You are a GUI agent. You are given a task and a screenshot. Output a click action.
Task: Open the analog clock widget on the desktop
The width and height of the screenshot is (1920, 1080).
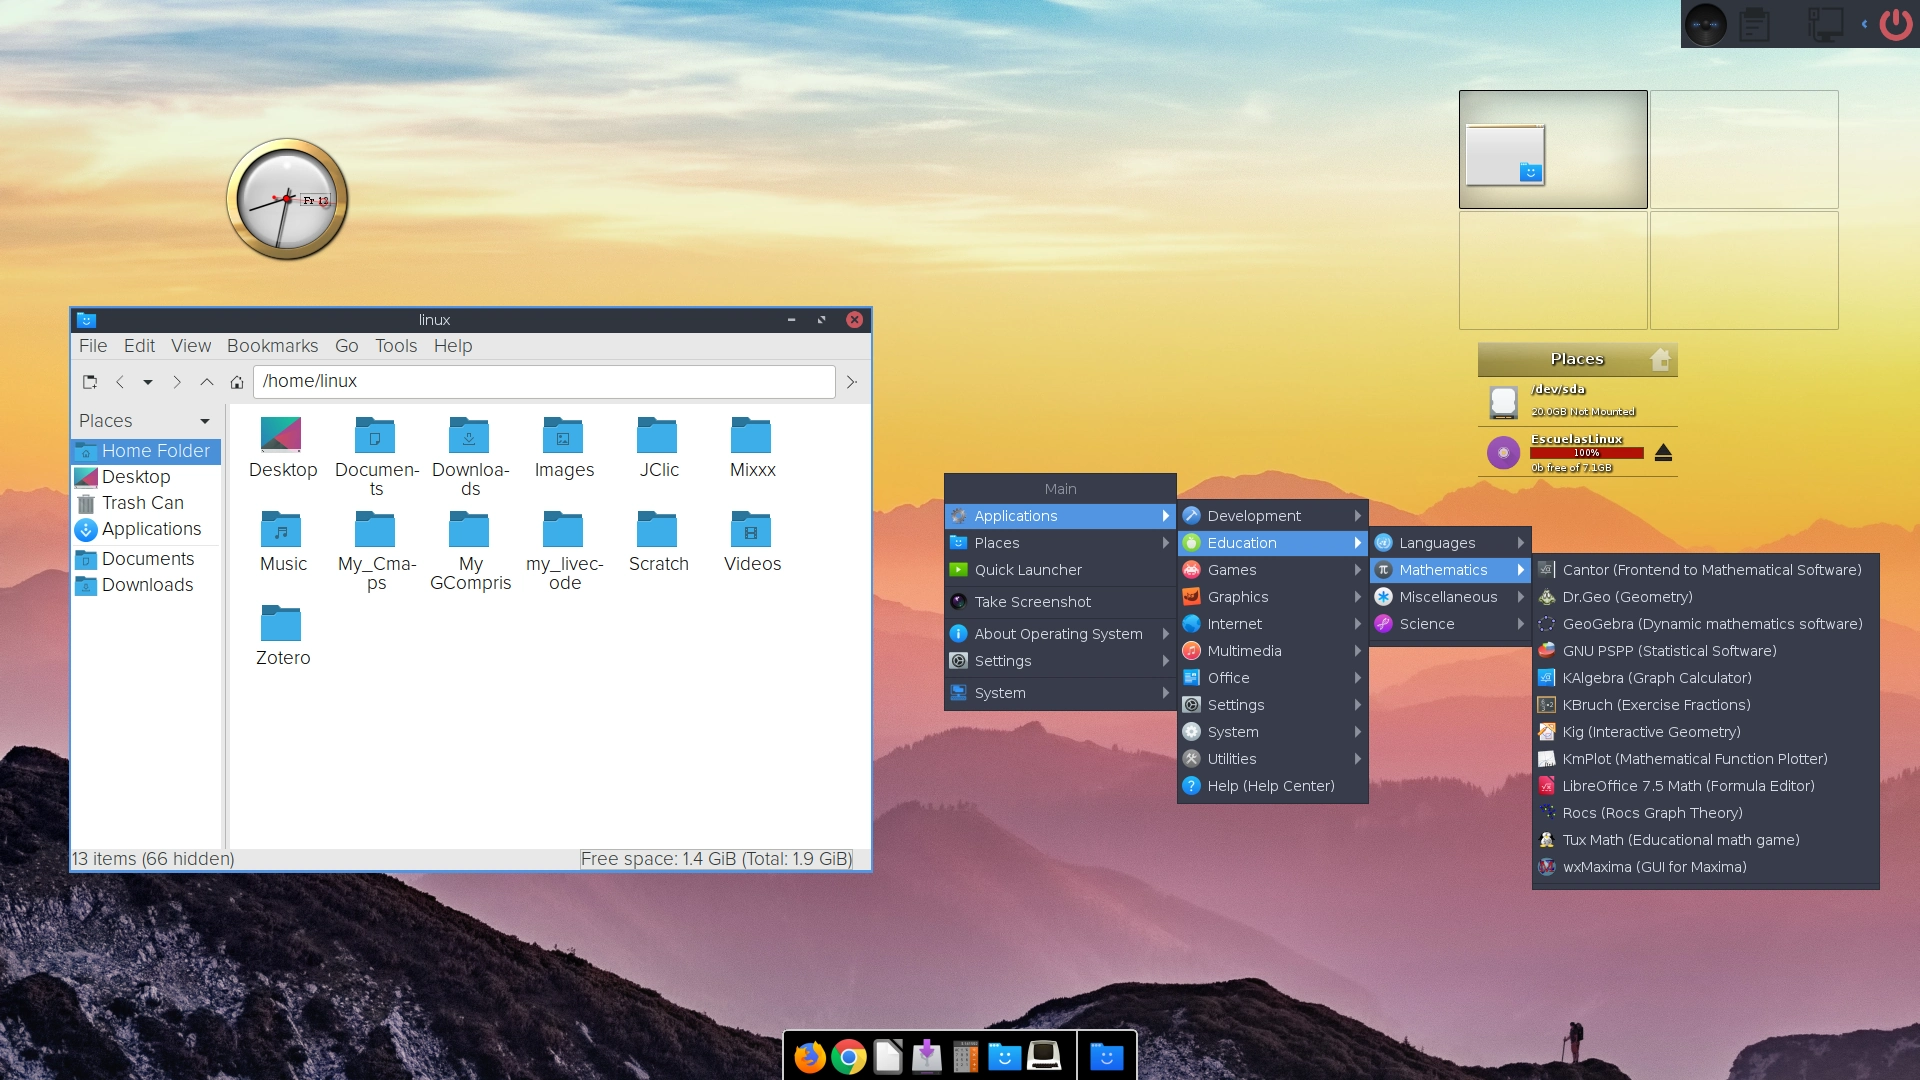click(286, 199)
